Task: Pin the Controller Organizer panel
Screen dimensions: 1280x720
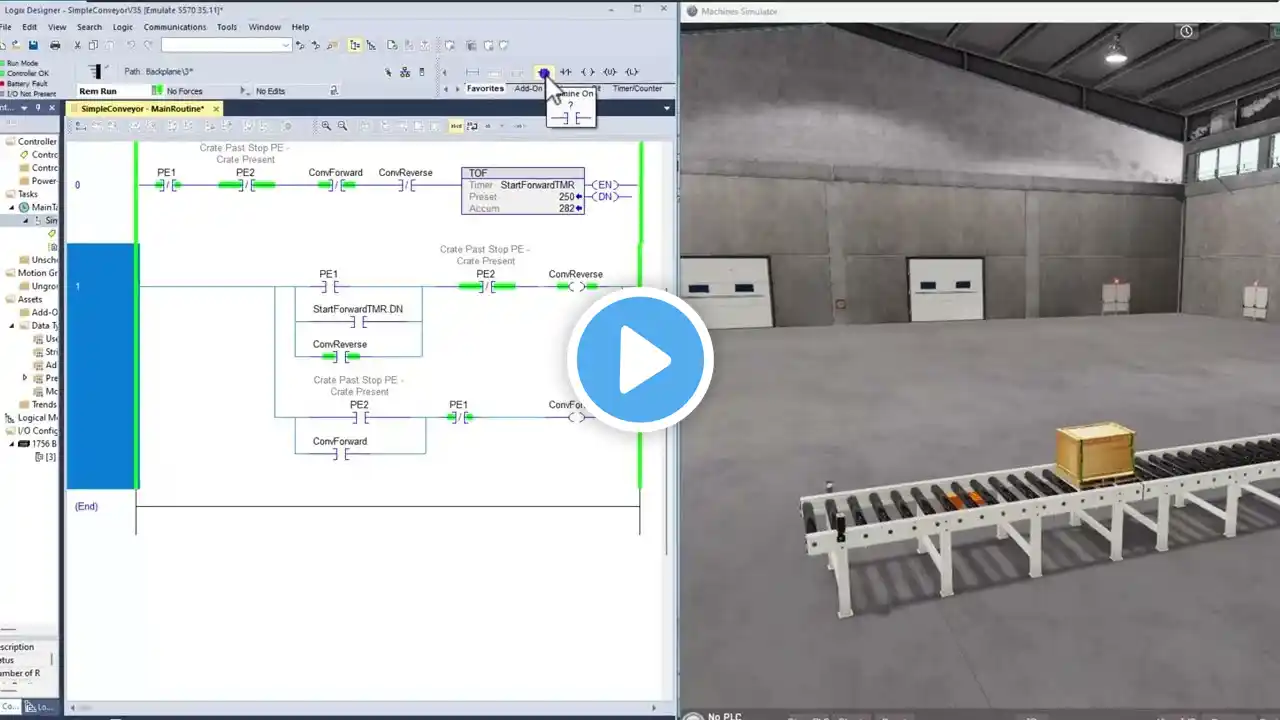Action: coord(38,108)
